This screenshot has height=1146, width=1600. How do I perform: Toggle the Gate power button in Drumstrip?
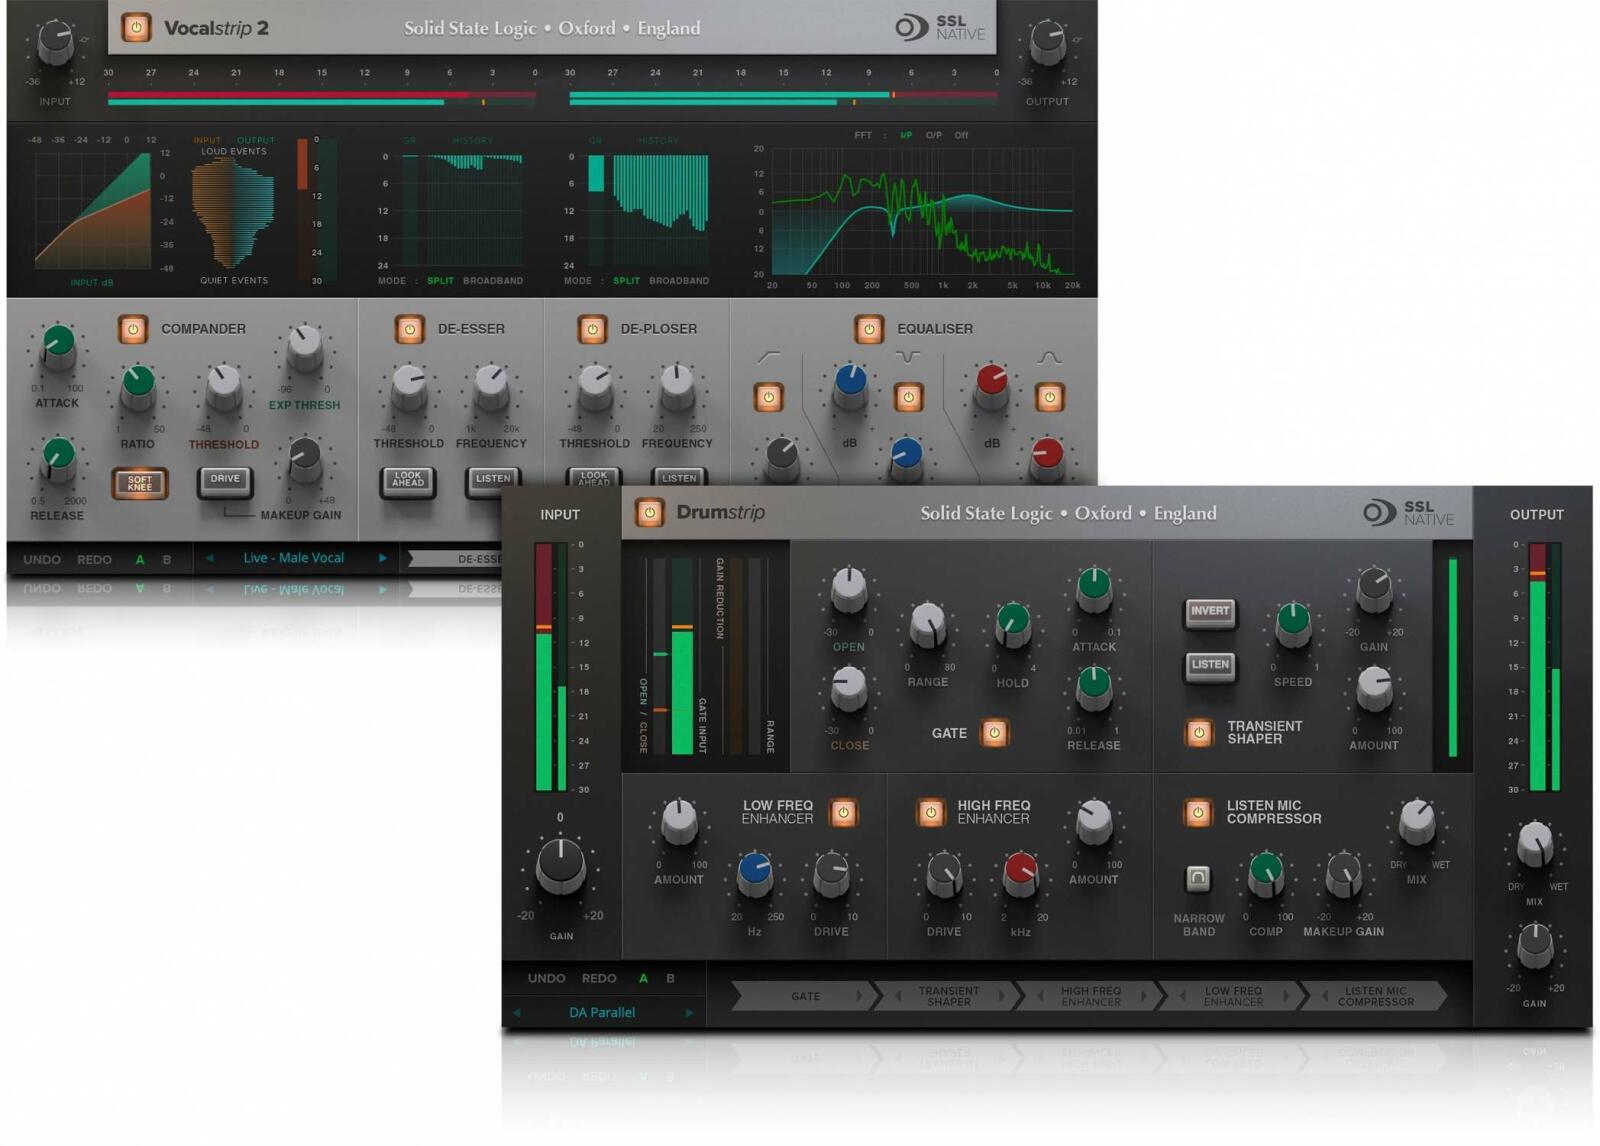click(x=994, y=733)
